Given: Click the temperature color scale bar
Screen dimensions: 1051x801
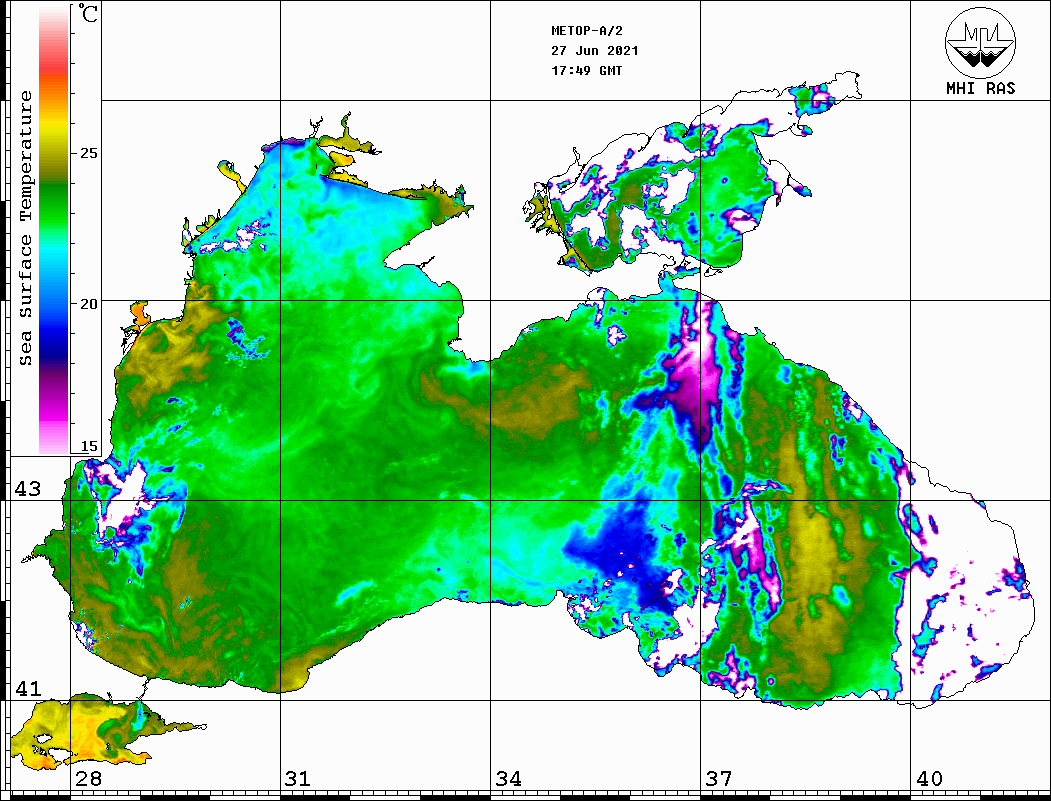Looking at the screenshot, I should [x=54, y=229].
